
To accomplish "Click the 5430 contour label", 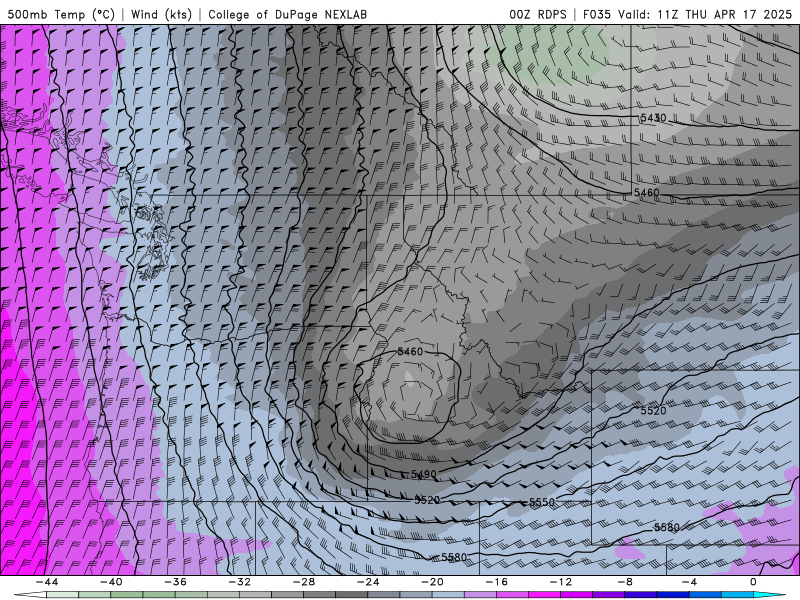I will point(653,118).
